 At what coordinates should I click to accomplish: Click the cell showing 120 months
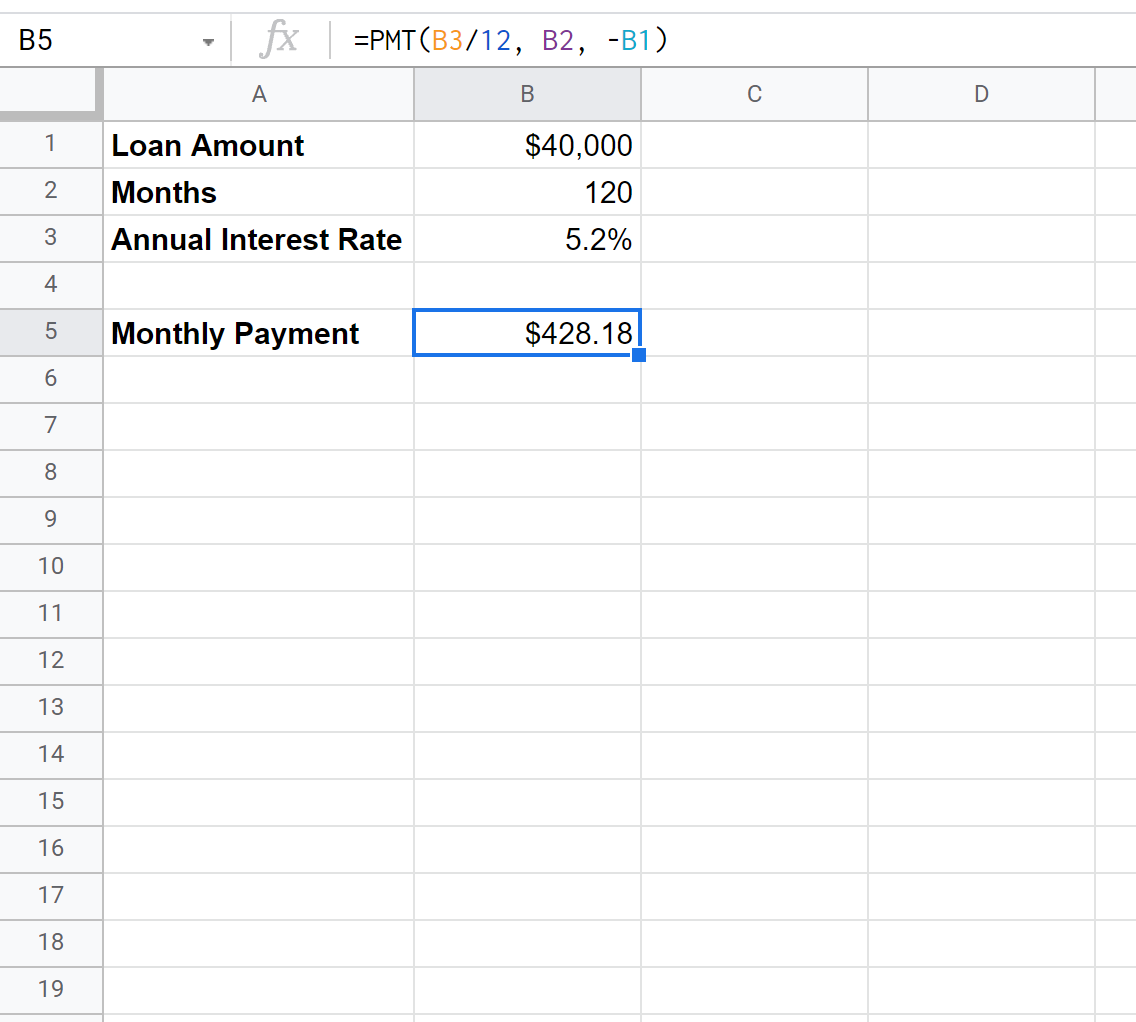[527, 192]
